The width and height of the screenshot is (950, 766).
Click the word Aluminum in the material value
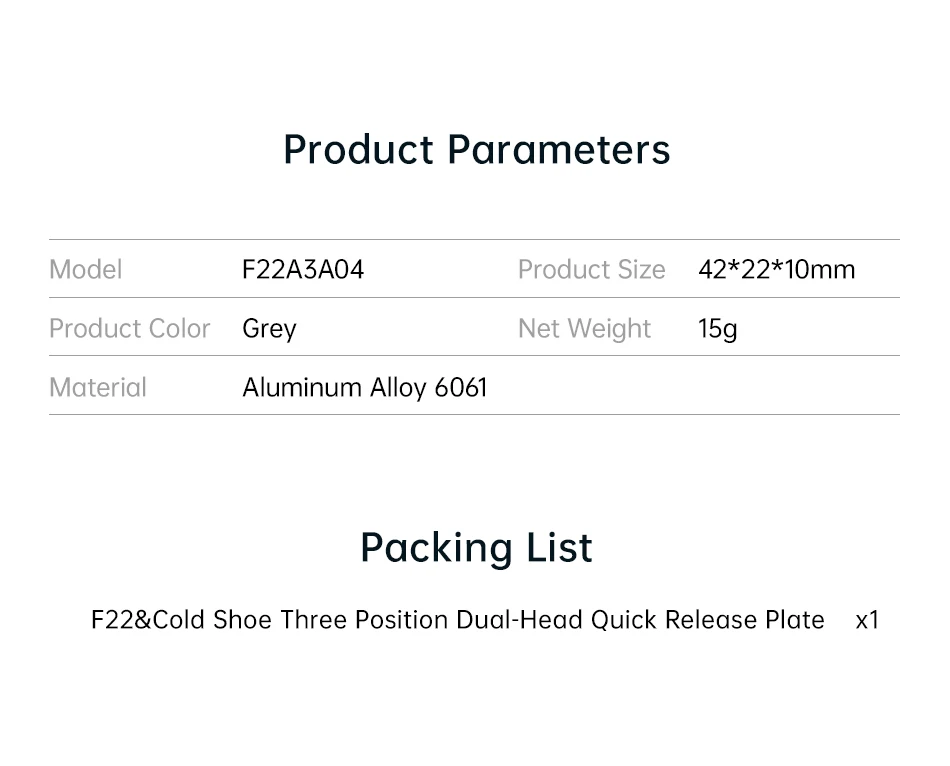coord(301,388)
